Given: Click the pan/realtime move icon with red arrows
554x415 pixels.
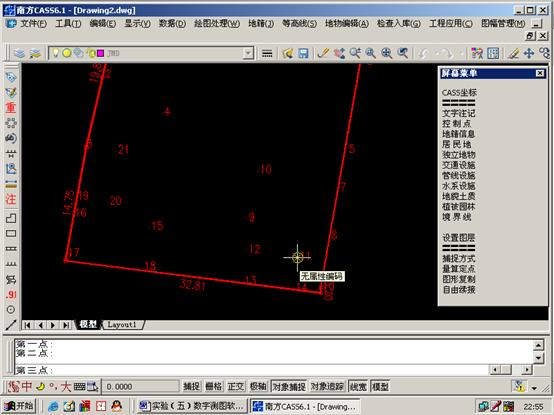Looking at the screenshot, I should [x=340, y=53].
